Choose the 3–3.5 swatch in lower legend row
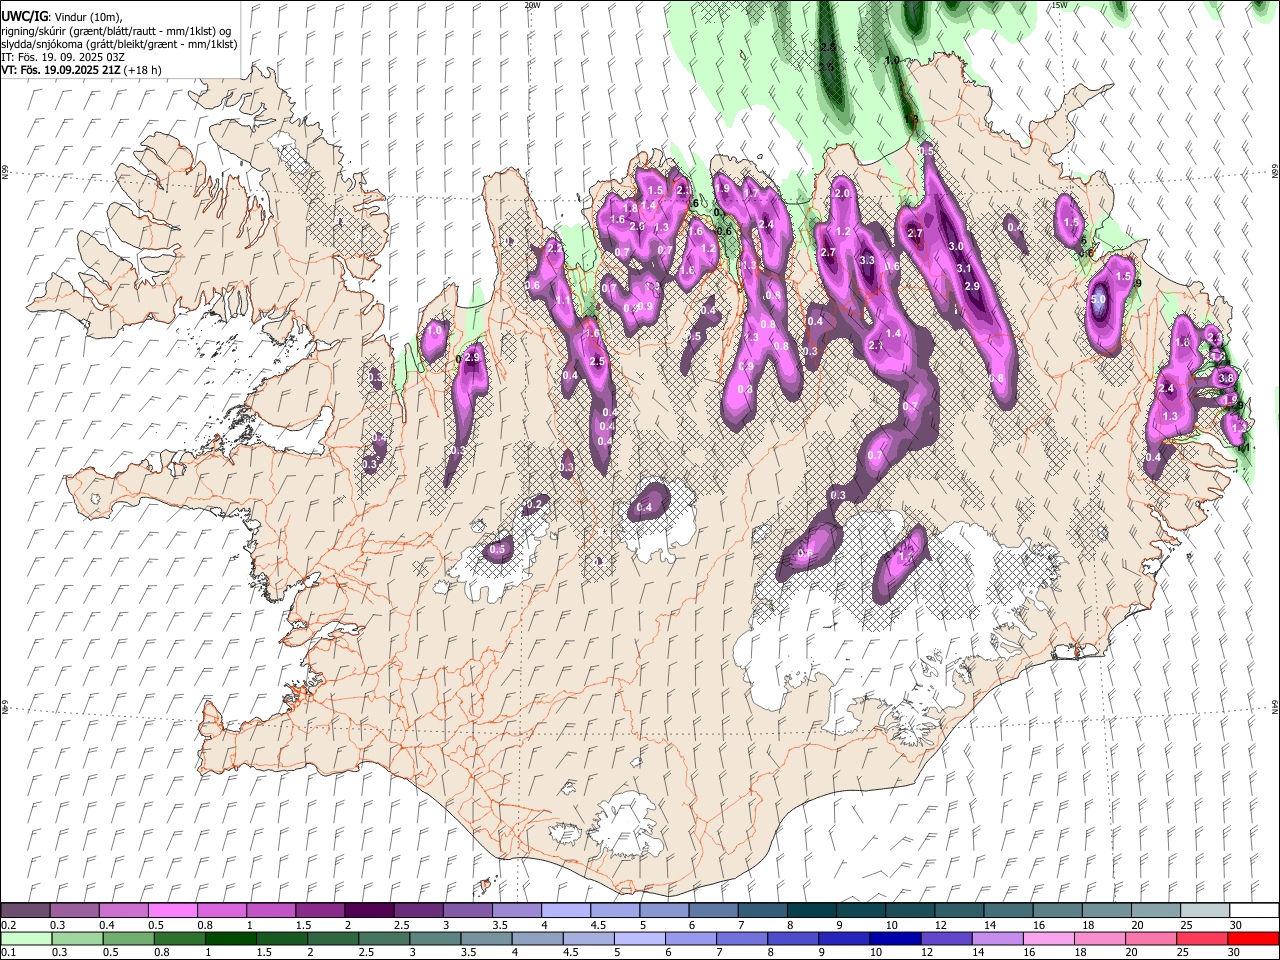The width and height of the screenshot is (1280, 960). [435, 938]
